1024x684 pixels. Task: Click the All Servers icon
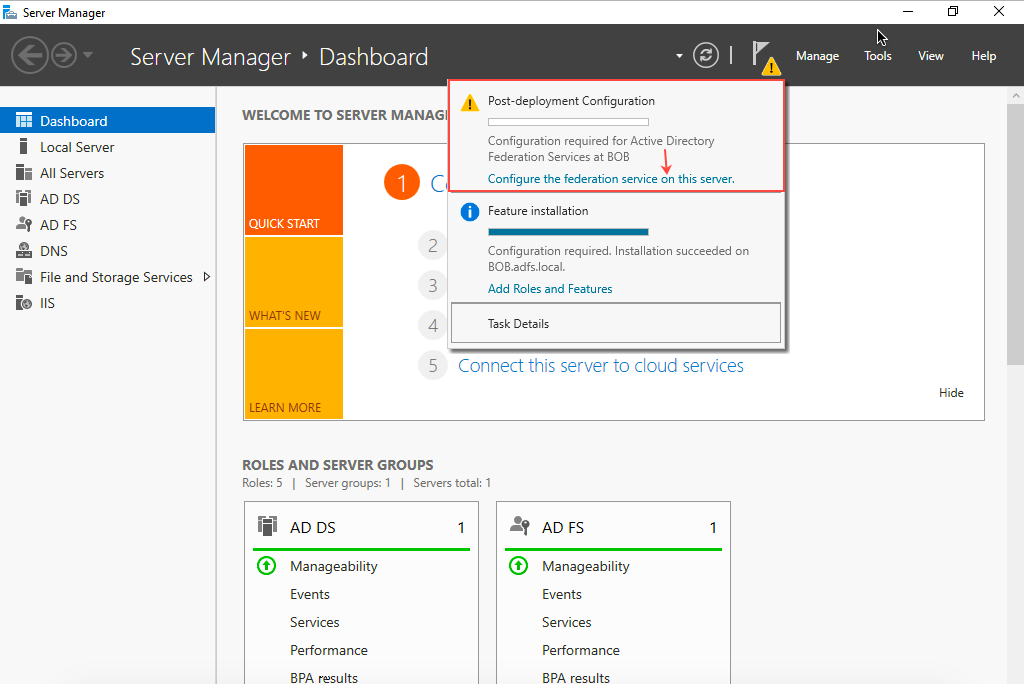[24, 172]
